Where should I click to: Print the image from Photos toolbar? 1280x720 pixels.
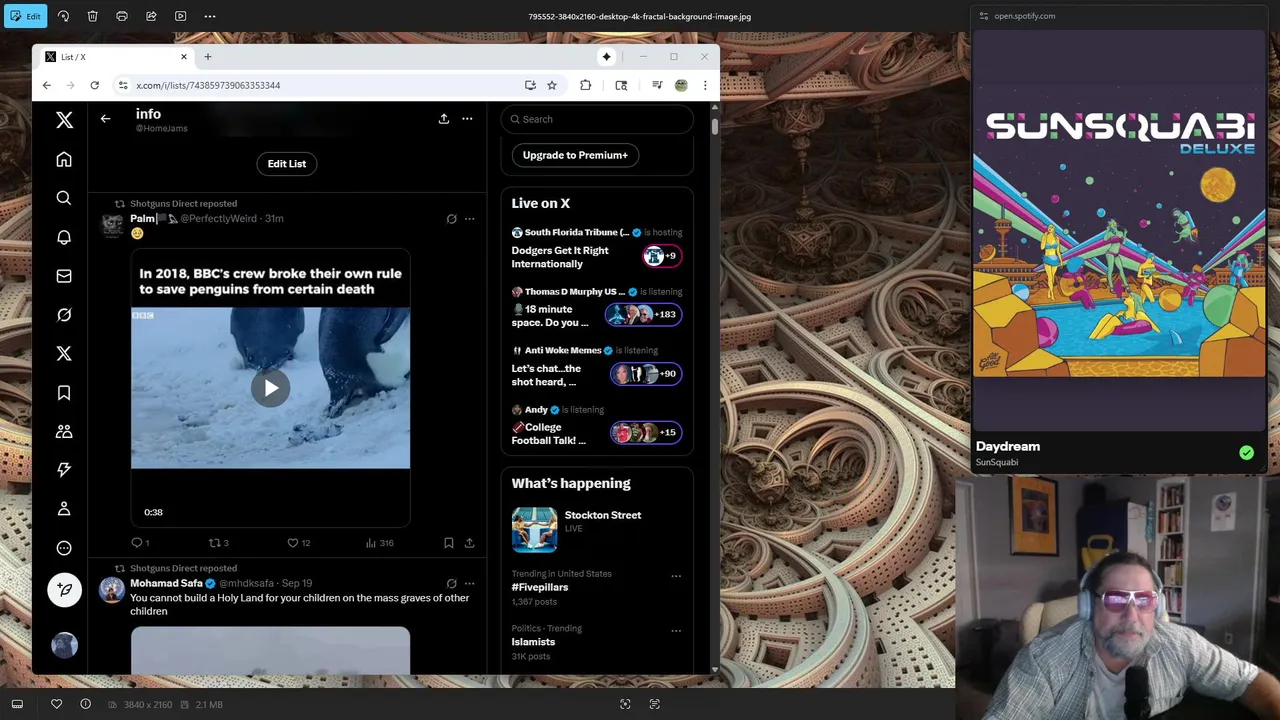click(x=122, y=16)
